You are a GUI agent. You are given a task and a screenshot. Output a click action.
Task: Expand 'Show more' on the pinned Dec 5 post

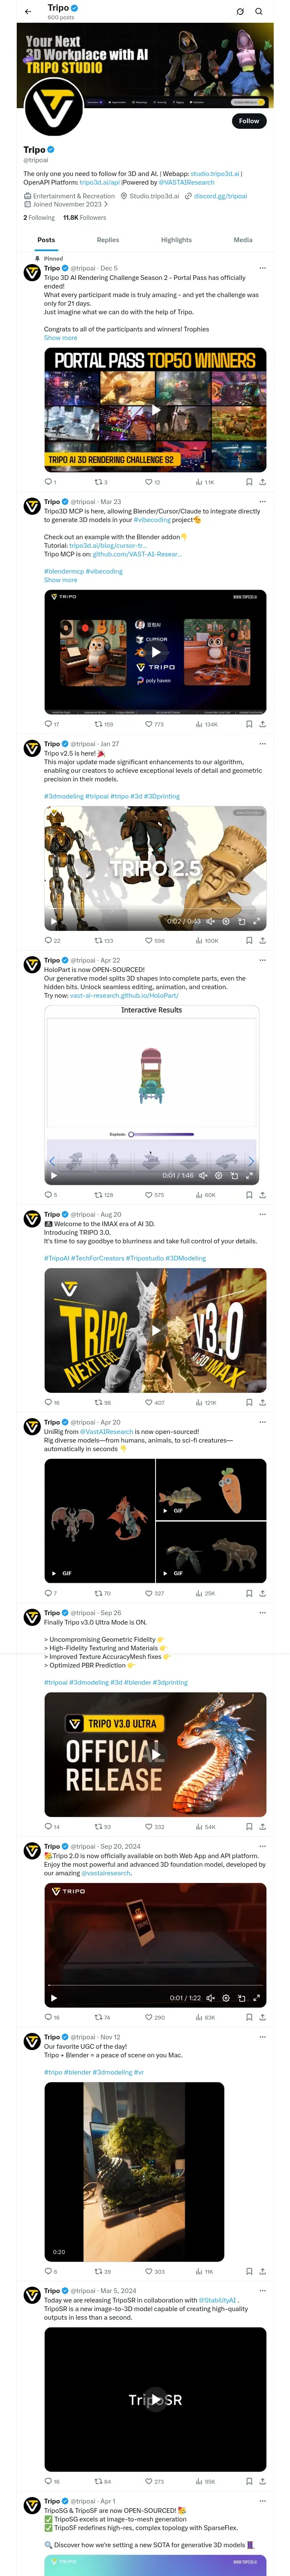coord(60,338)
